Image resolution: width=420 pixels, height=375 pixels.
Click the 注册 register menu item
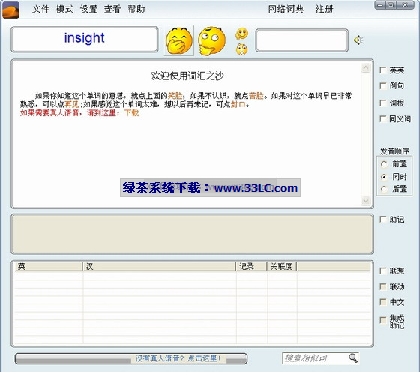pyautogui.click(x=324, y=9)
